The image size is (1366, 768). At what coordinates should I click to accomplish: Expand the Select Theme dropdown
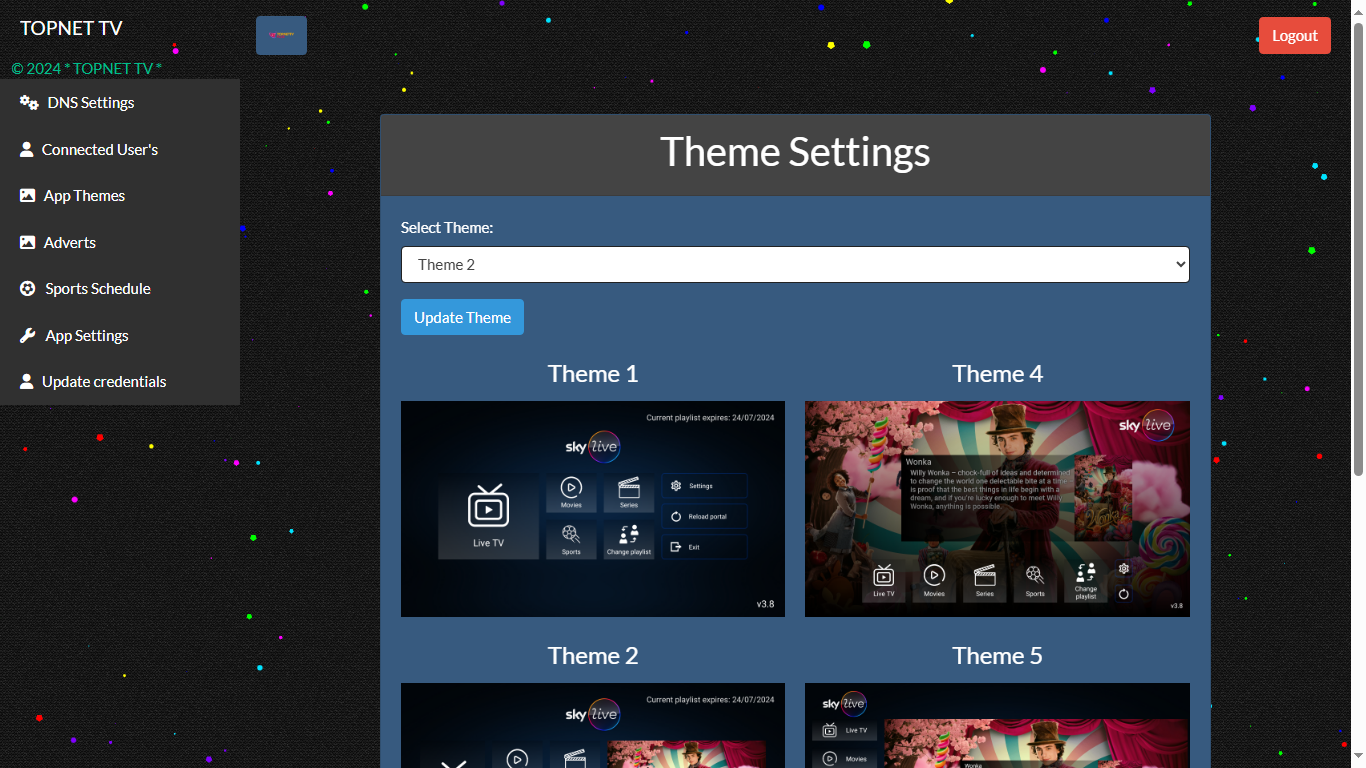pyautogui.click(x=795, y=265)
